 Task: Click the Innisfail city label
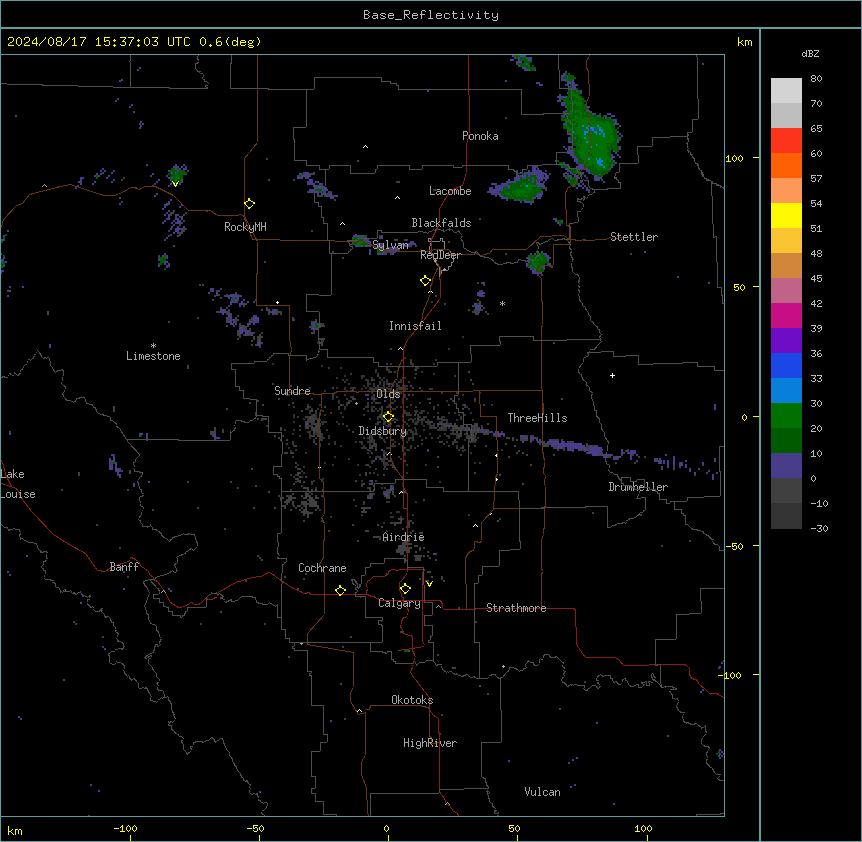[x=415, y=326]
